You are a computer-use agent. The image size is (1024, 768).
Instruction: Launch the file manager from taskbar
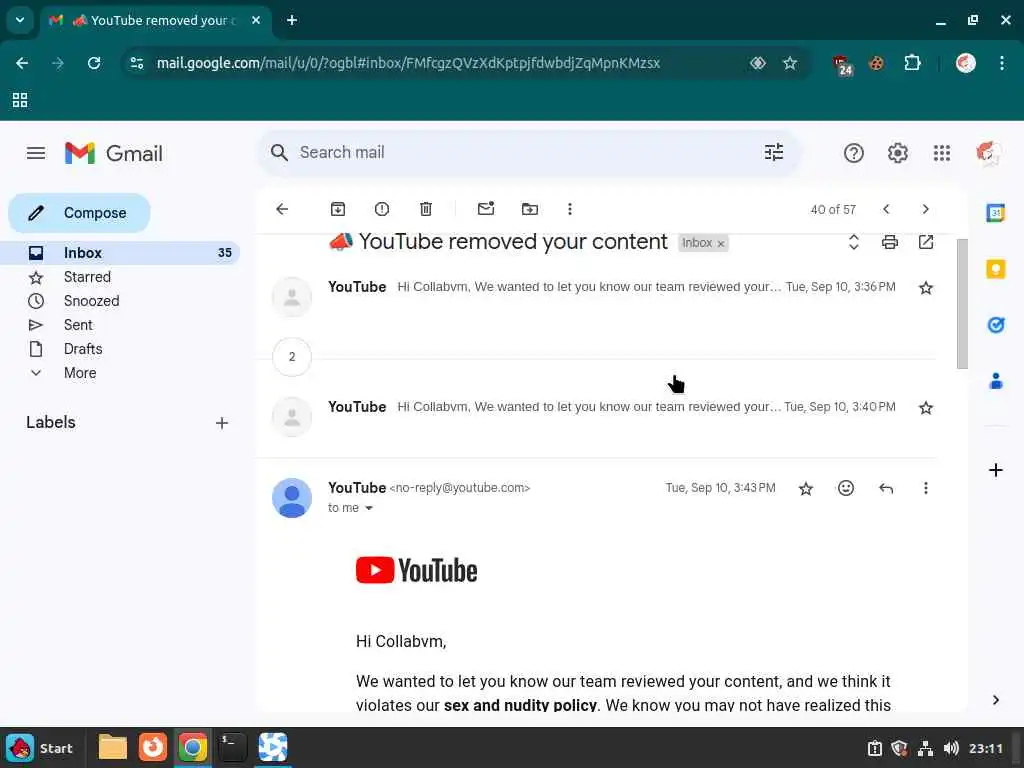[112, 748]
